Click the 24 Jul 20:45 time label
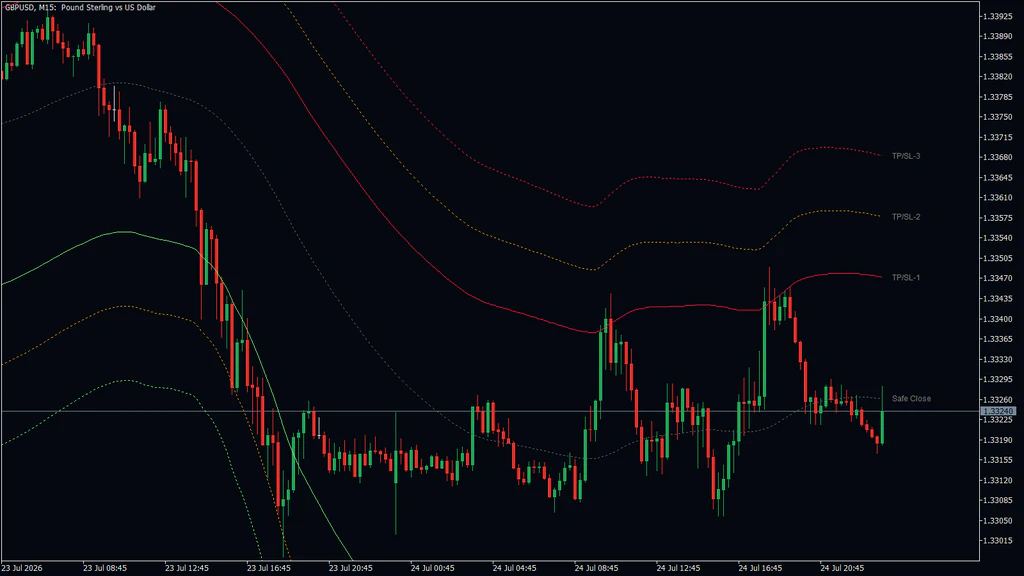This screenshot has width=1024, height=576. click(842, 568)
